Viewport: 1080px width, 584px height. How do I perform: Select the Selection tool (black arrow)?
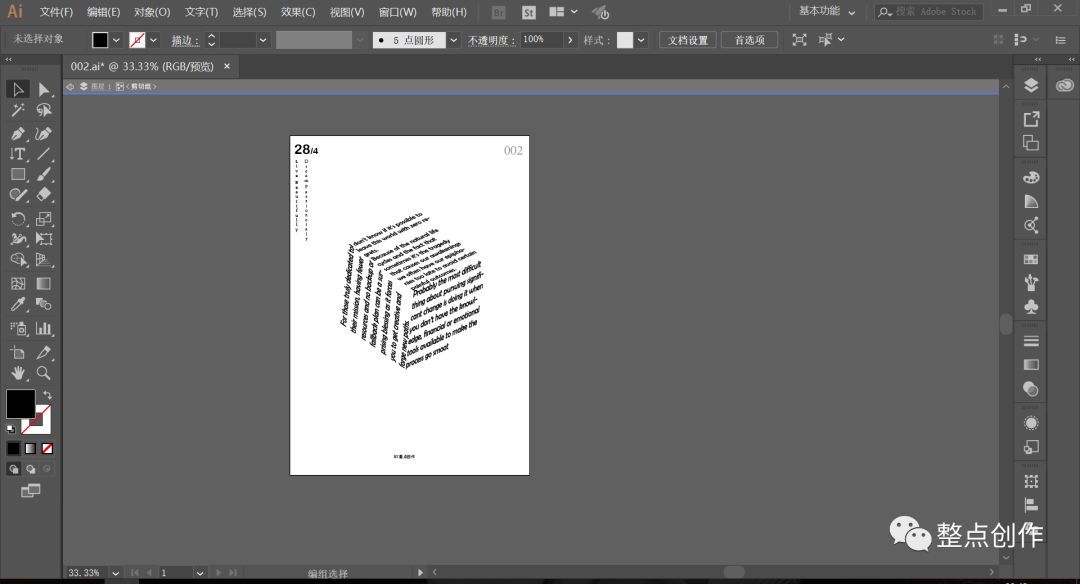click(x=18, y=90)
